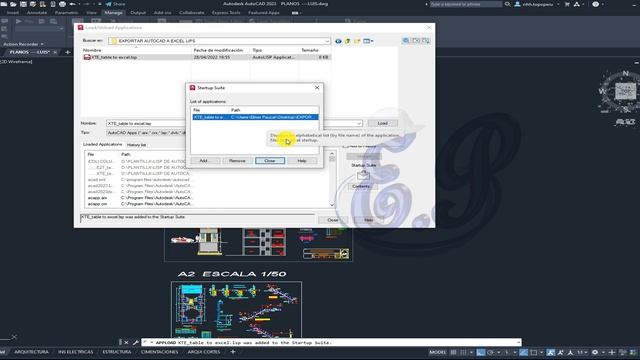This screenshot has width=640, height=360.
Task: Click the Record play icon in Action Recorder
Action: click(x=19, y=21)
